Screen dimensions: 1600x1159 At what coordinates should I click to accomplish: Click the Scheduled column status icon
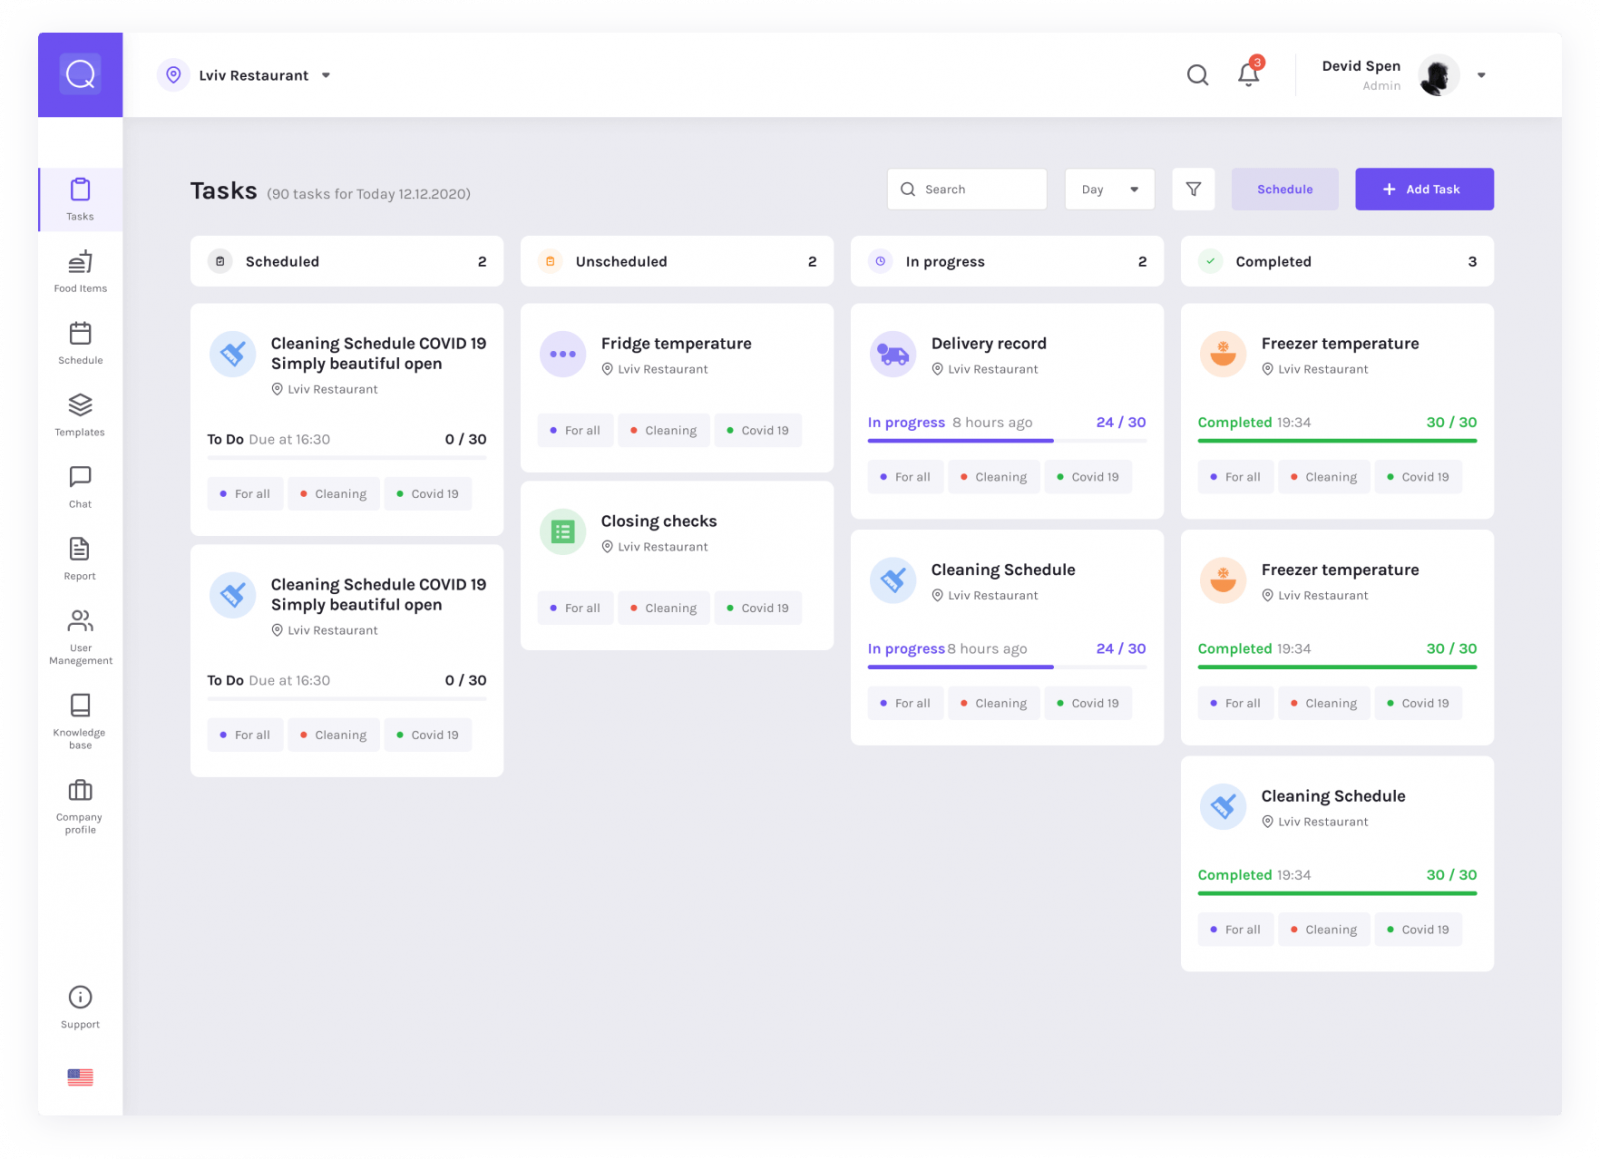(220, 261)
